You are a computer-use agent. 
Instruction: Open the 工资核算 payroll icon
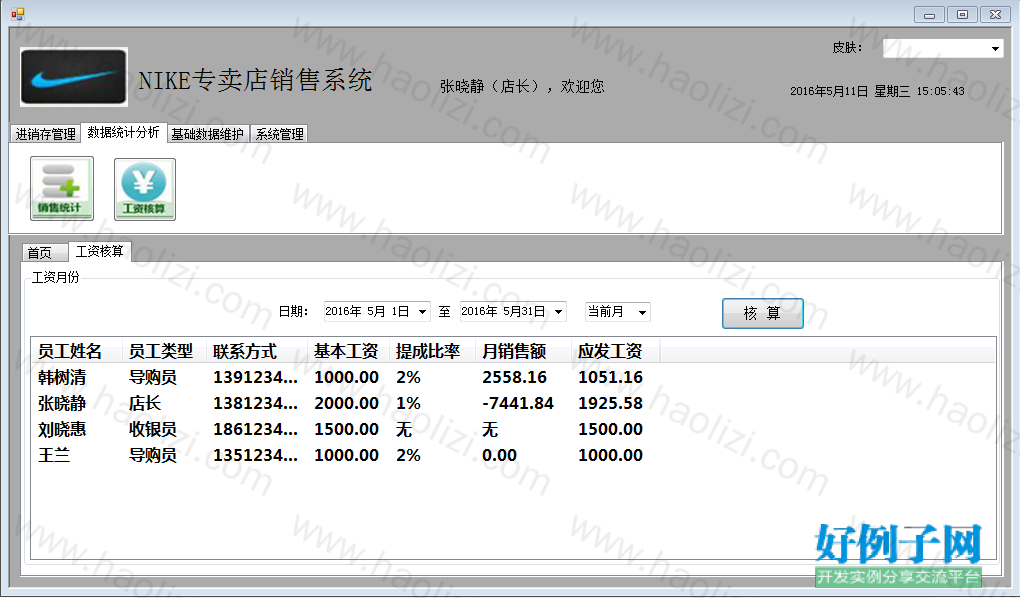[x=144, y=189]
